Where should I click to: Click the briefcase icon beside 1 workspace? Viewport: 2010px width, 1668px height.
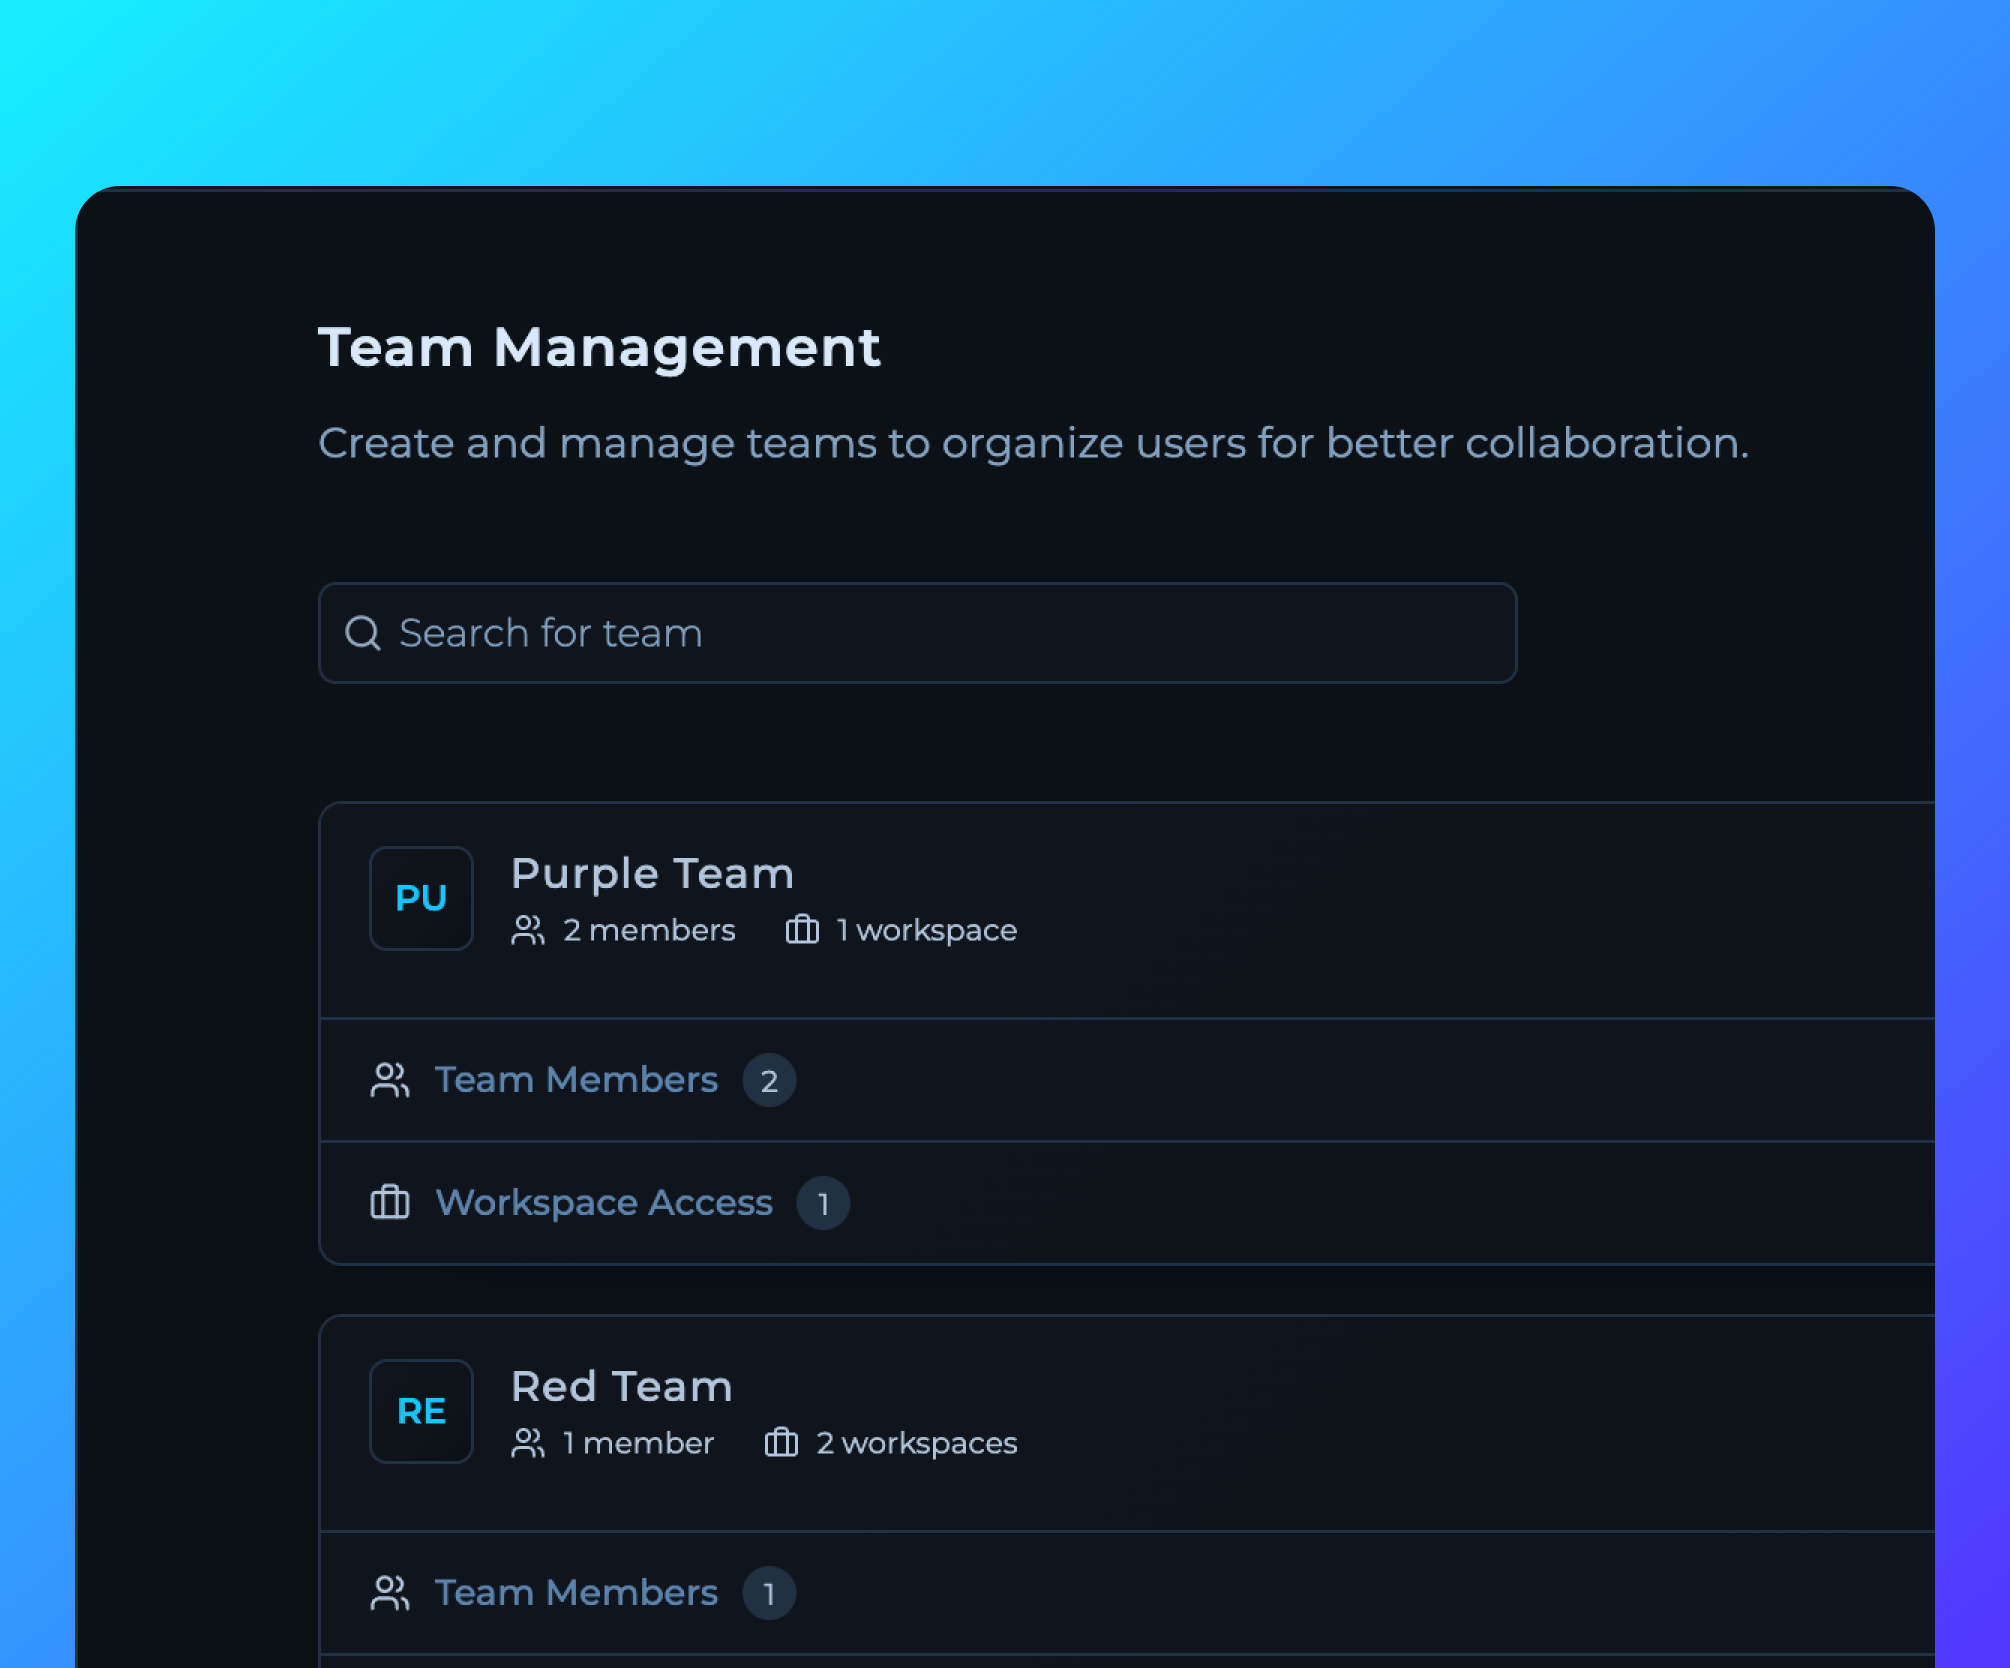point(802,930)
